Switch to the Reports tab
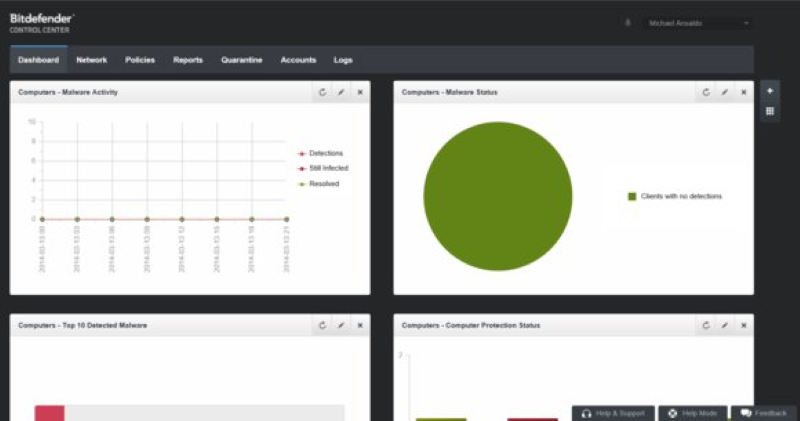Screen dimensions: 800x421 pyautogui.click(x=188, y=60)
